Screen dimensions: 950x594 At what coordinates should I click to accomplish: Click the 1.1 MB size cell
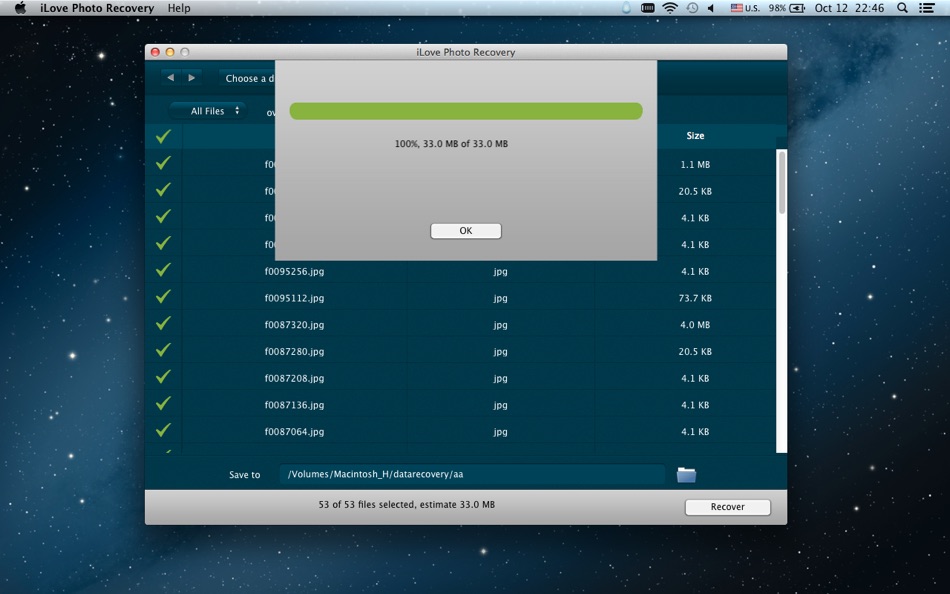click(x=695, y=164)
